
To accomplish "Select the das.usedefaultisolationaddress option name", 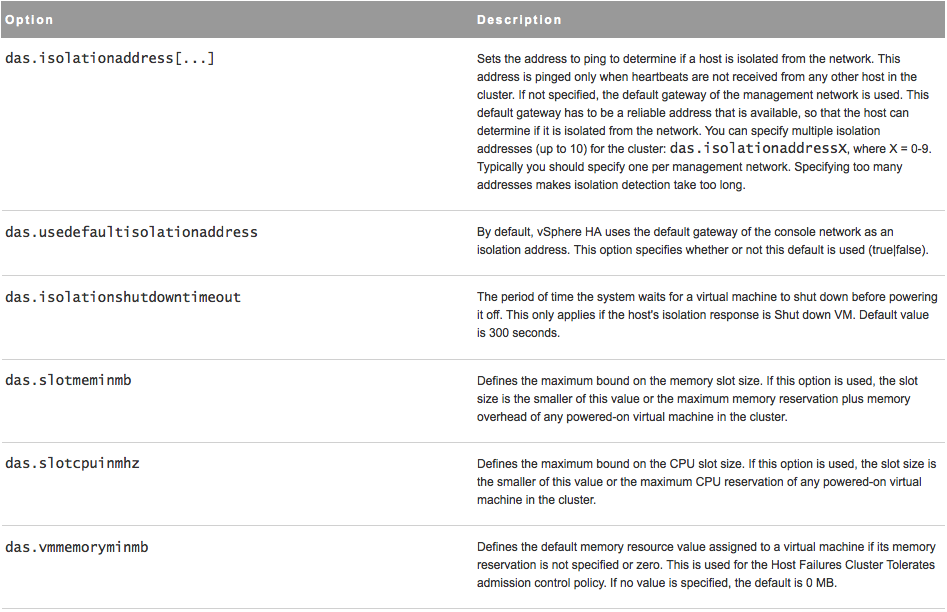I will click(132, 232).
